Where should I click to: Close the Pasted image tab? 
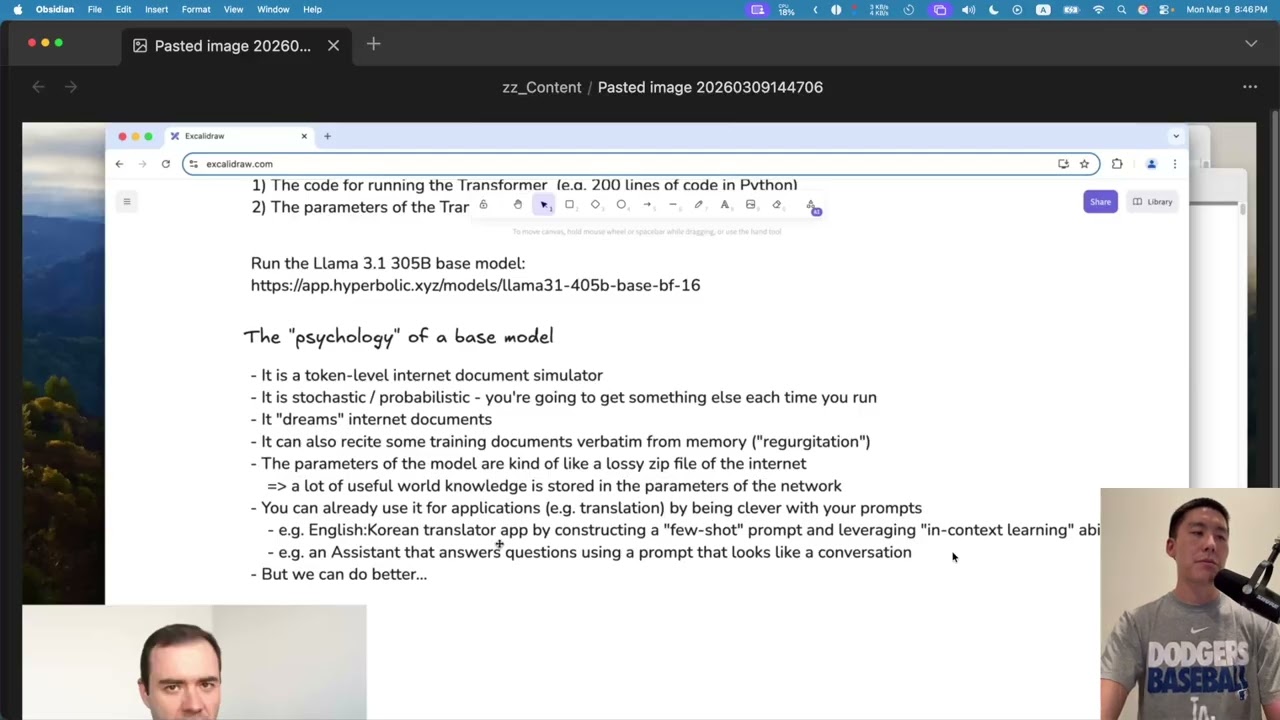(x=333, y=45)
